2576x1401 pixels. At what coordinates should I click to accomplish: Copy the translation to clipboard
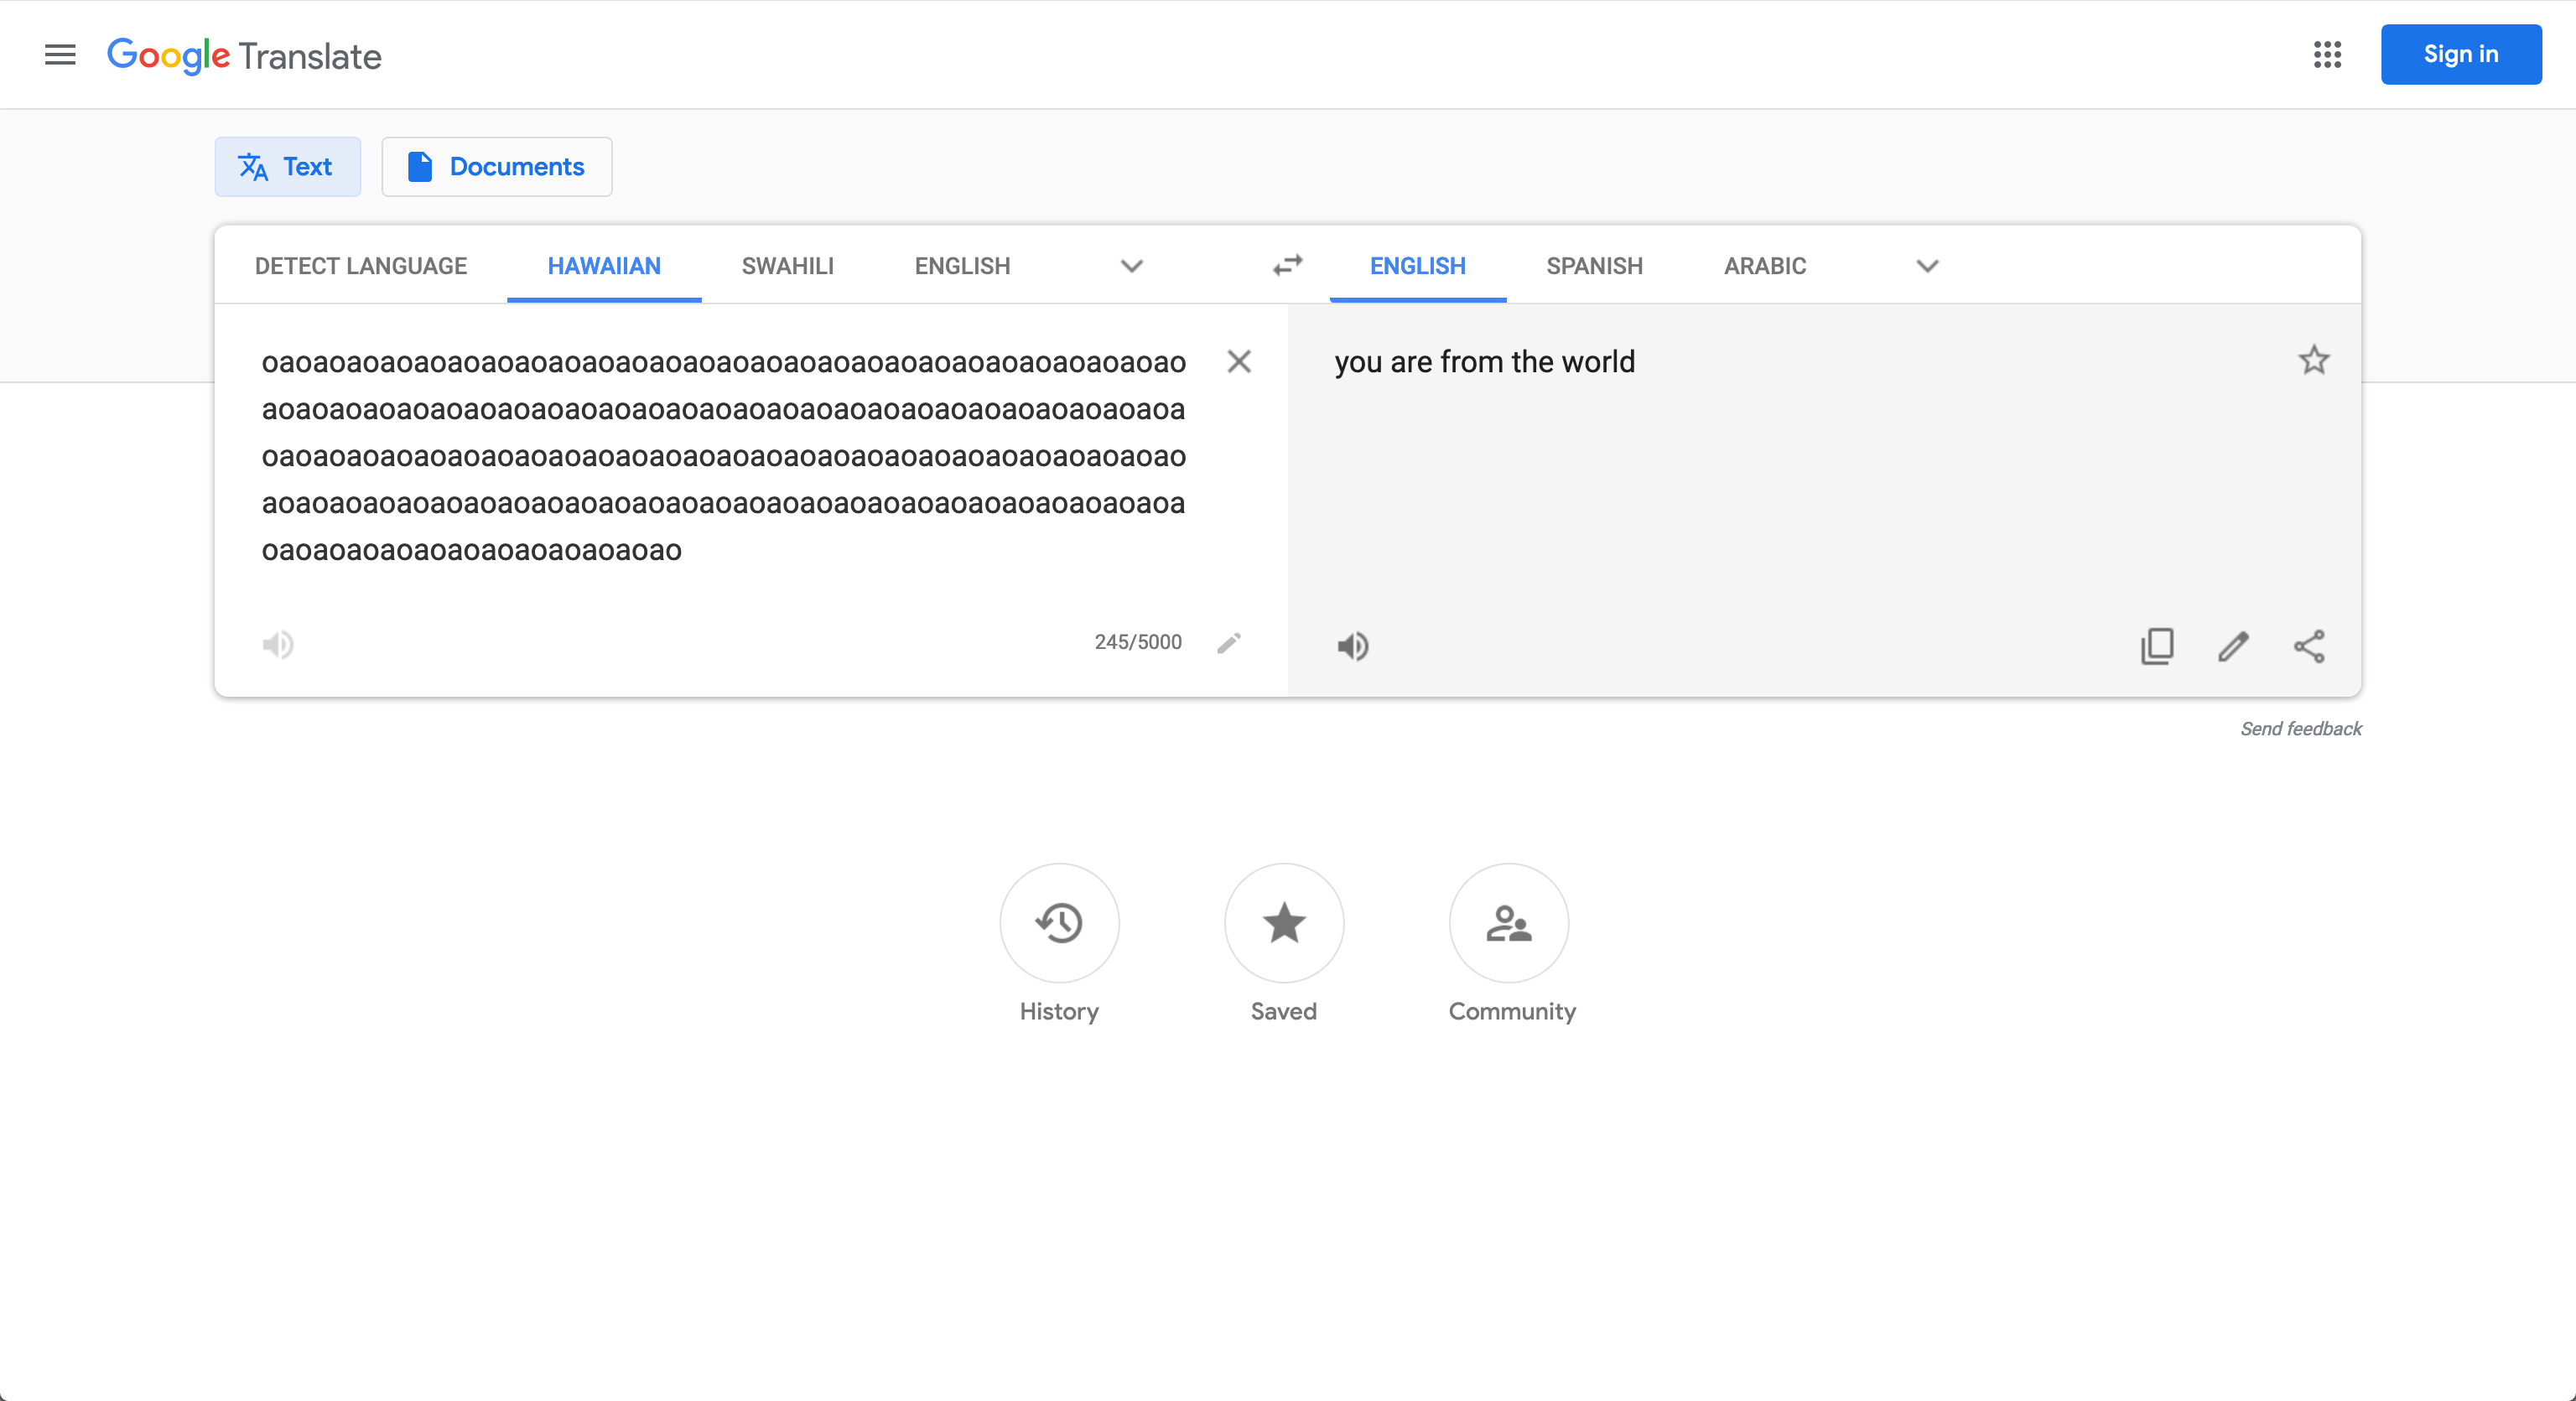tap(2157, 646)
